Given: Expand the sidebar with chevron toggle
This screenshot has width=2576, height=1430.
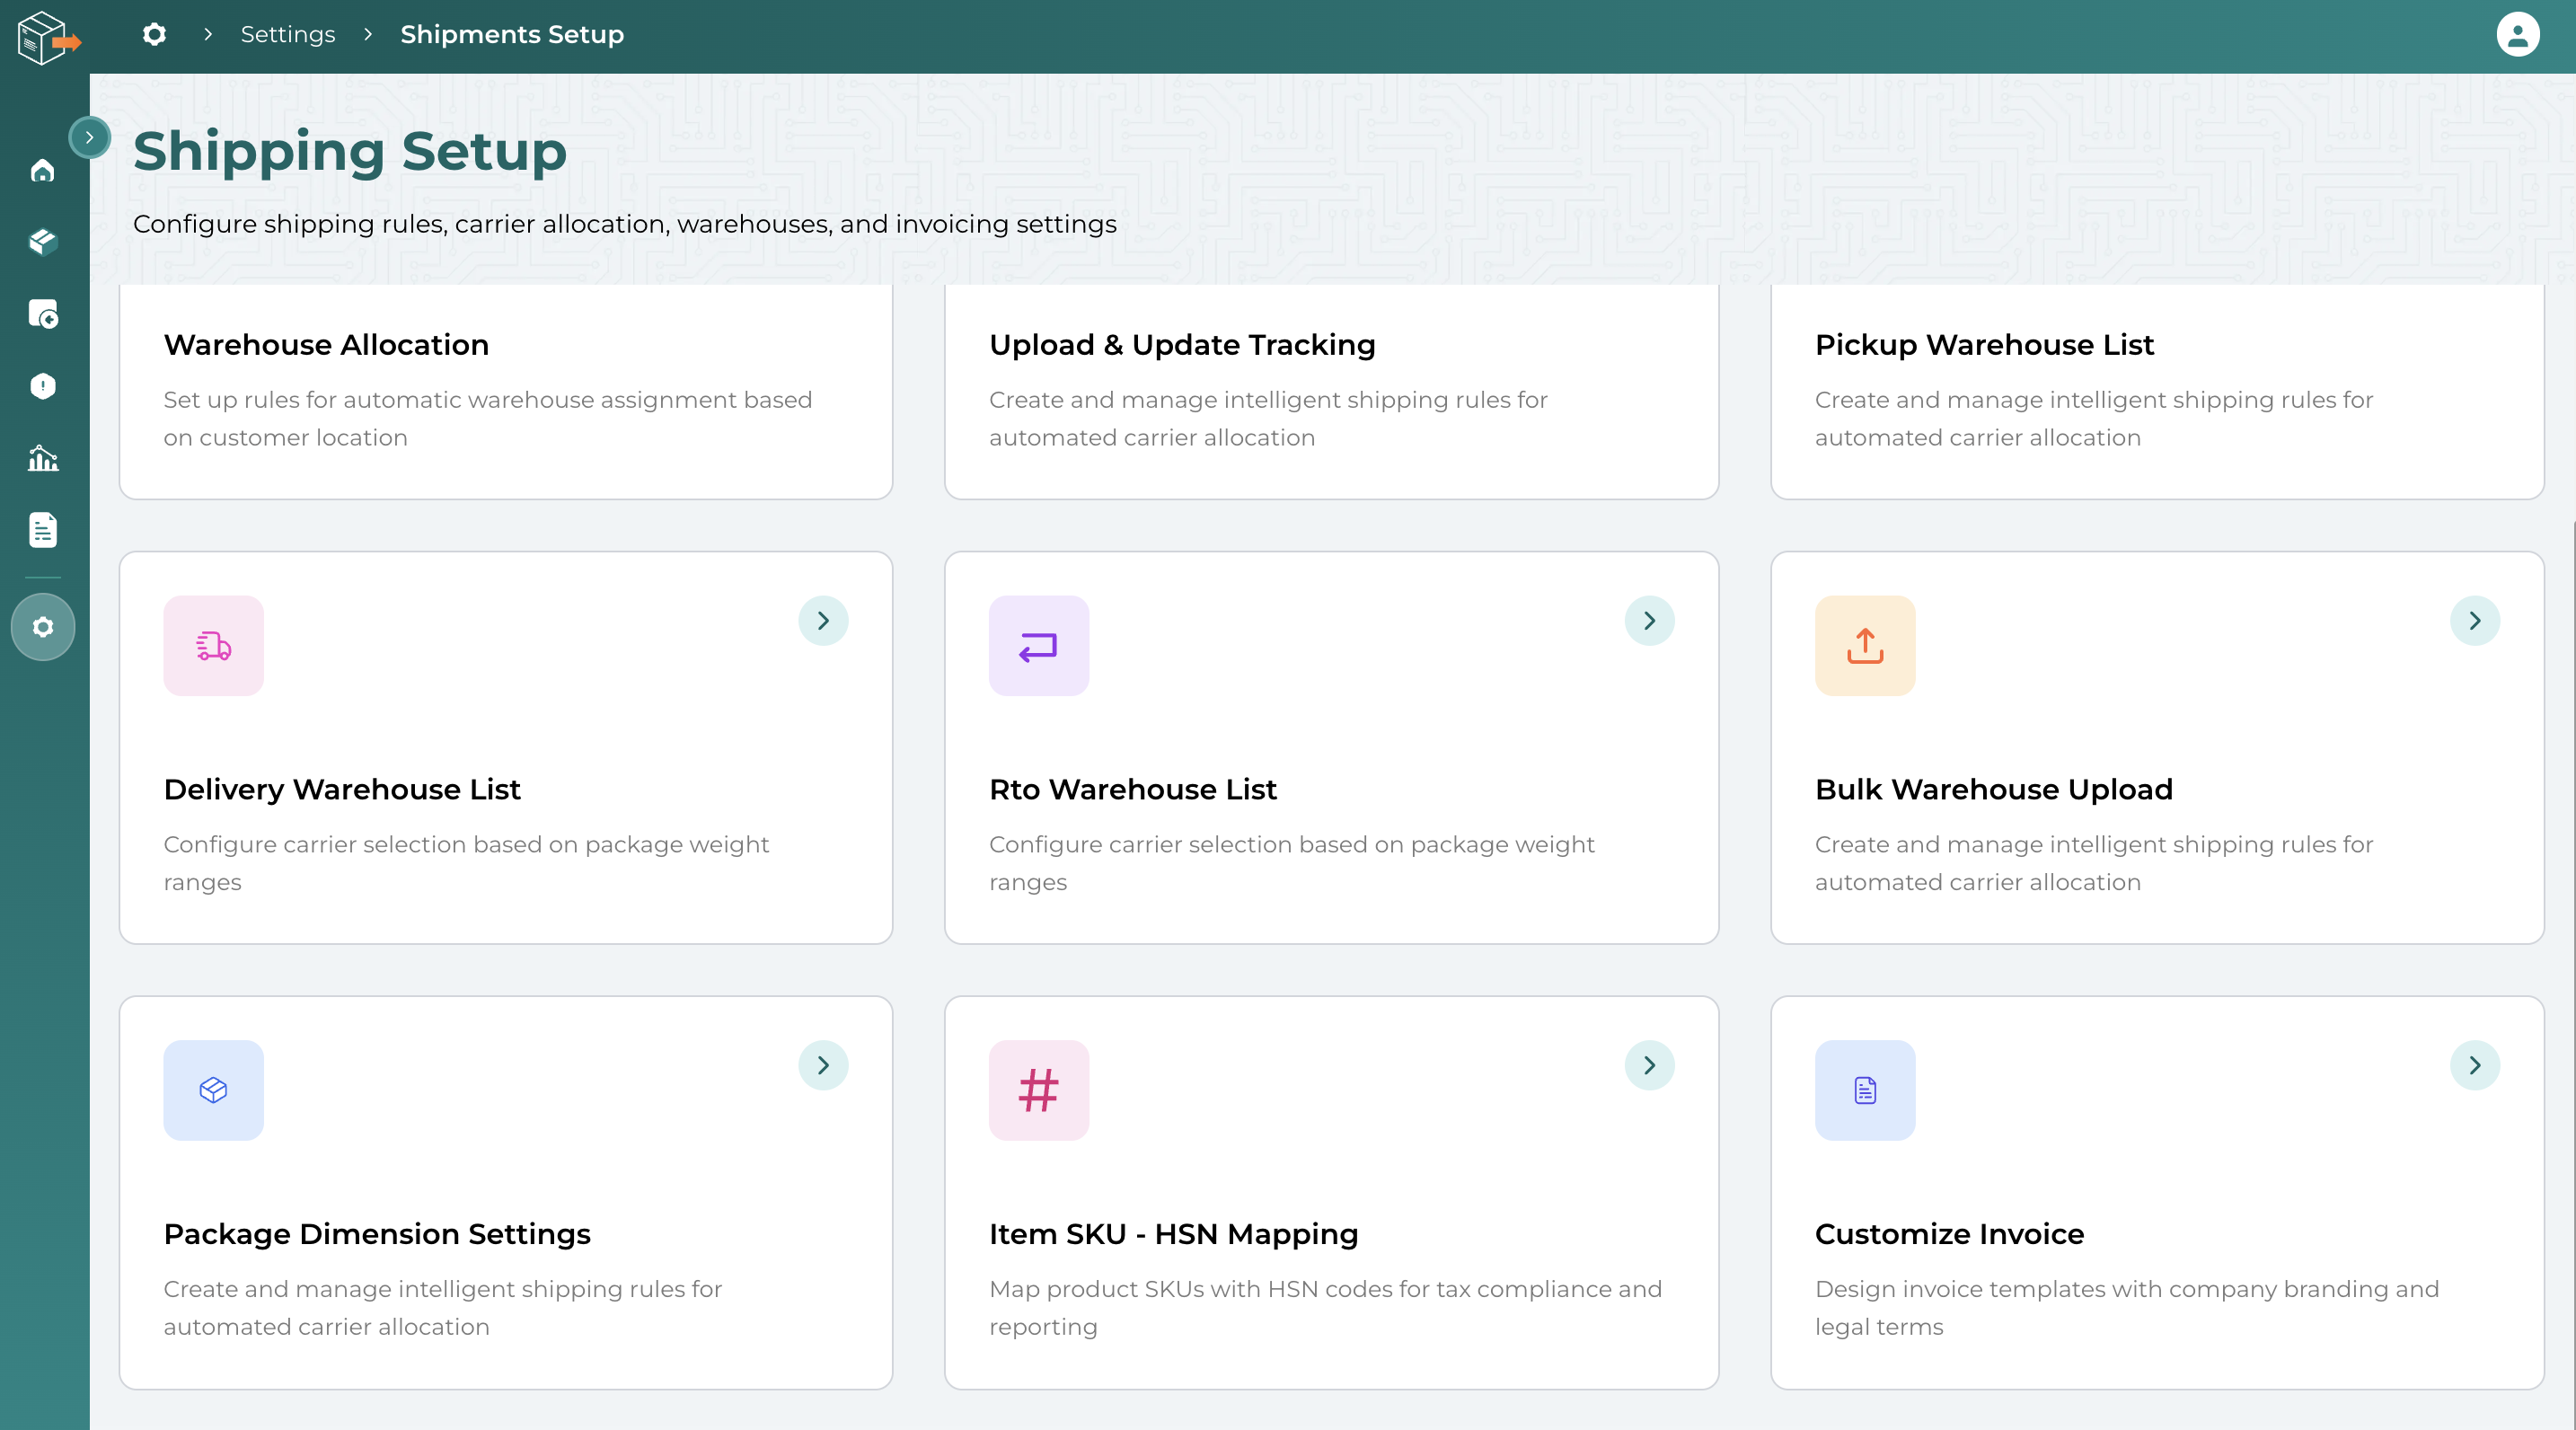Looking at the screenshot, I should (x=89, y=138).
